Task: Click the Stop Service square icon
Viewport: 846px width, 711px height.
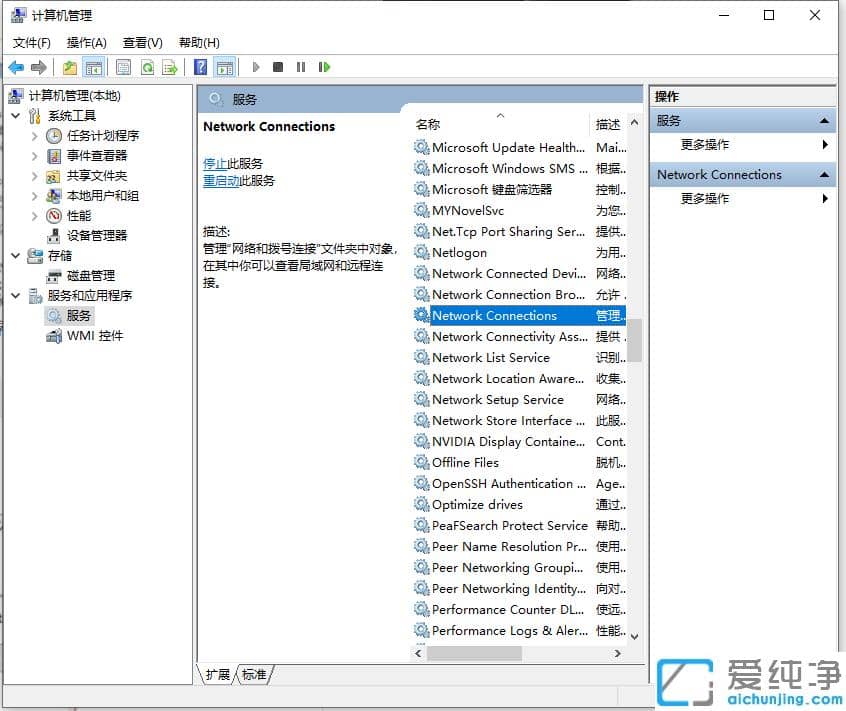Action: (277, 67)
